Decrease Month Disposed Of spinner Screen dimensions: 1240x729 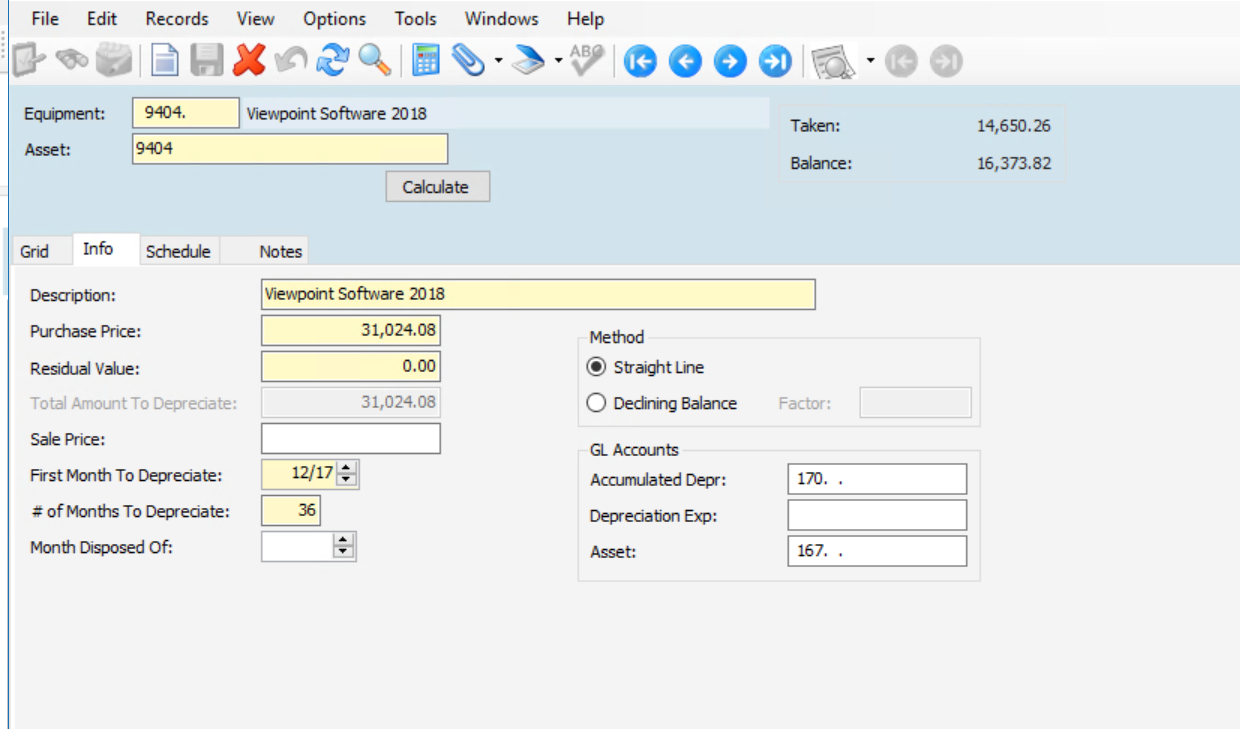click(344, 552)
